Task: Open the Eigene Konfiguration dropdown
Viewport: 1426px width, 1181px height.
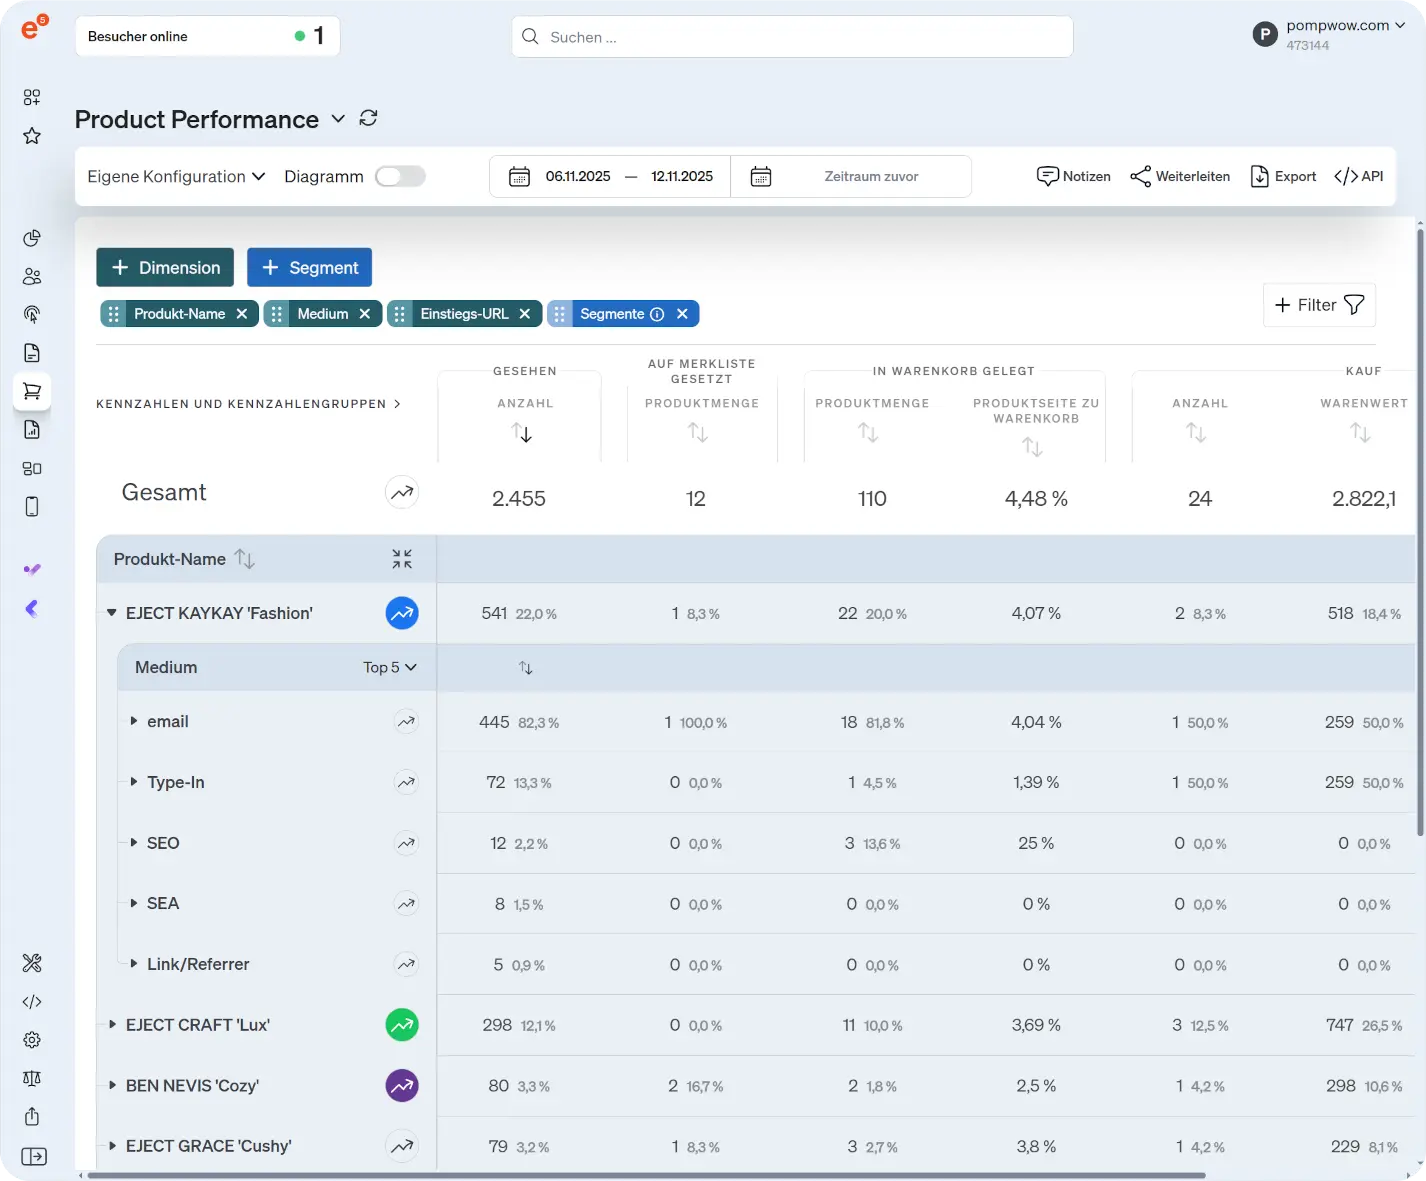Action: [176, 176]
